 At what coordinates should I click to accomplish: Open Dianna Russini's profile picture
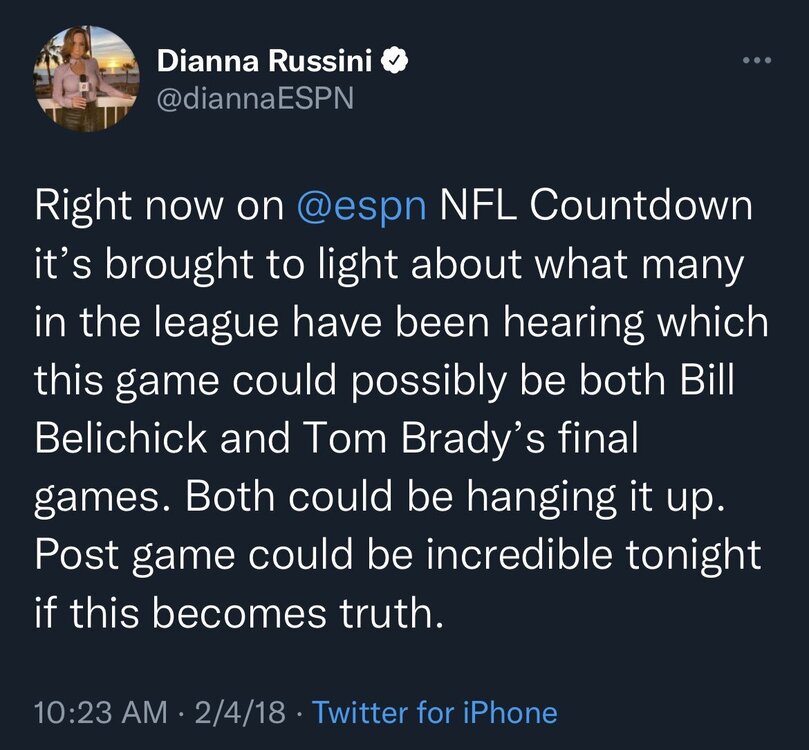click(x=86, y=79)
